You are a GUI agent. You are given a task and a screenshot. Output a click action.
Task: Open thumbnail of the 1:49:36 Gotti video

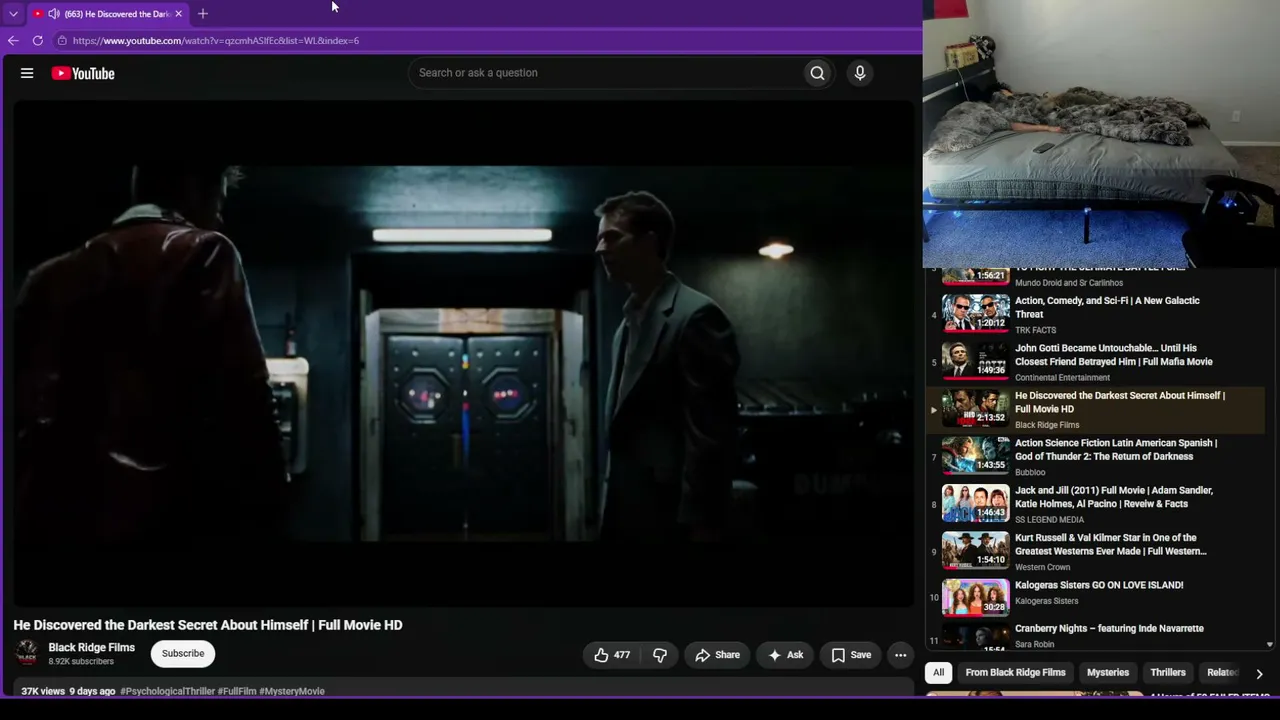tap(976, 360)
